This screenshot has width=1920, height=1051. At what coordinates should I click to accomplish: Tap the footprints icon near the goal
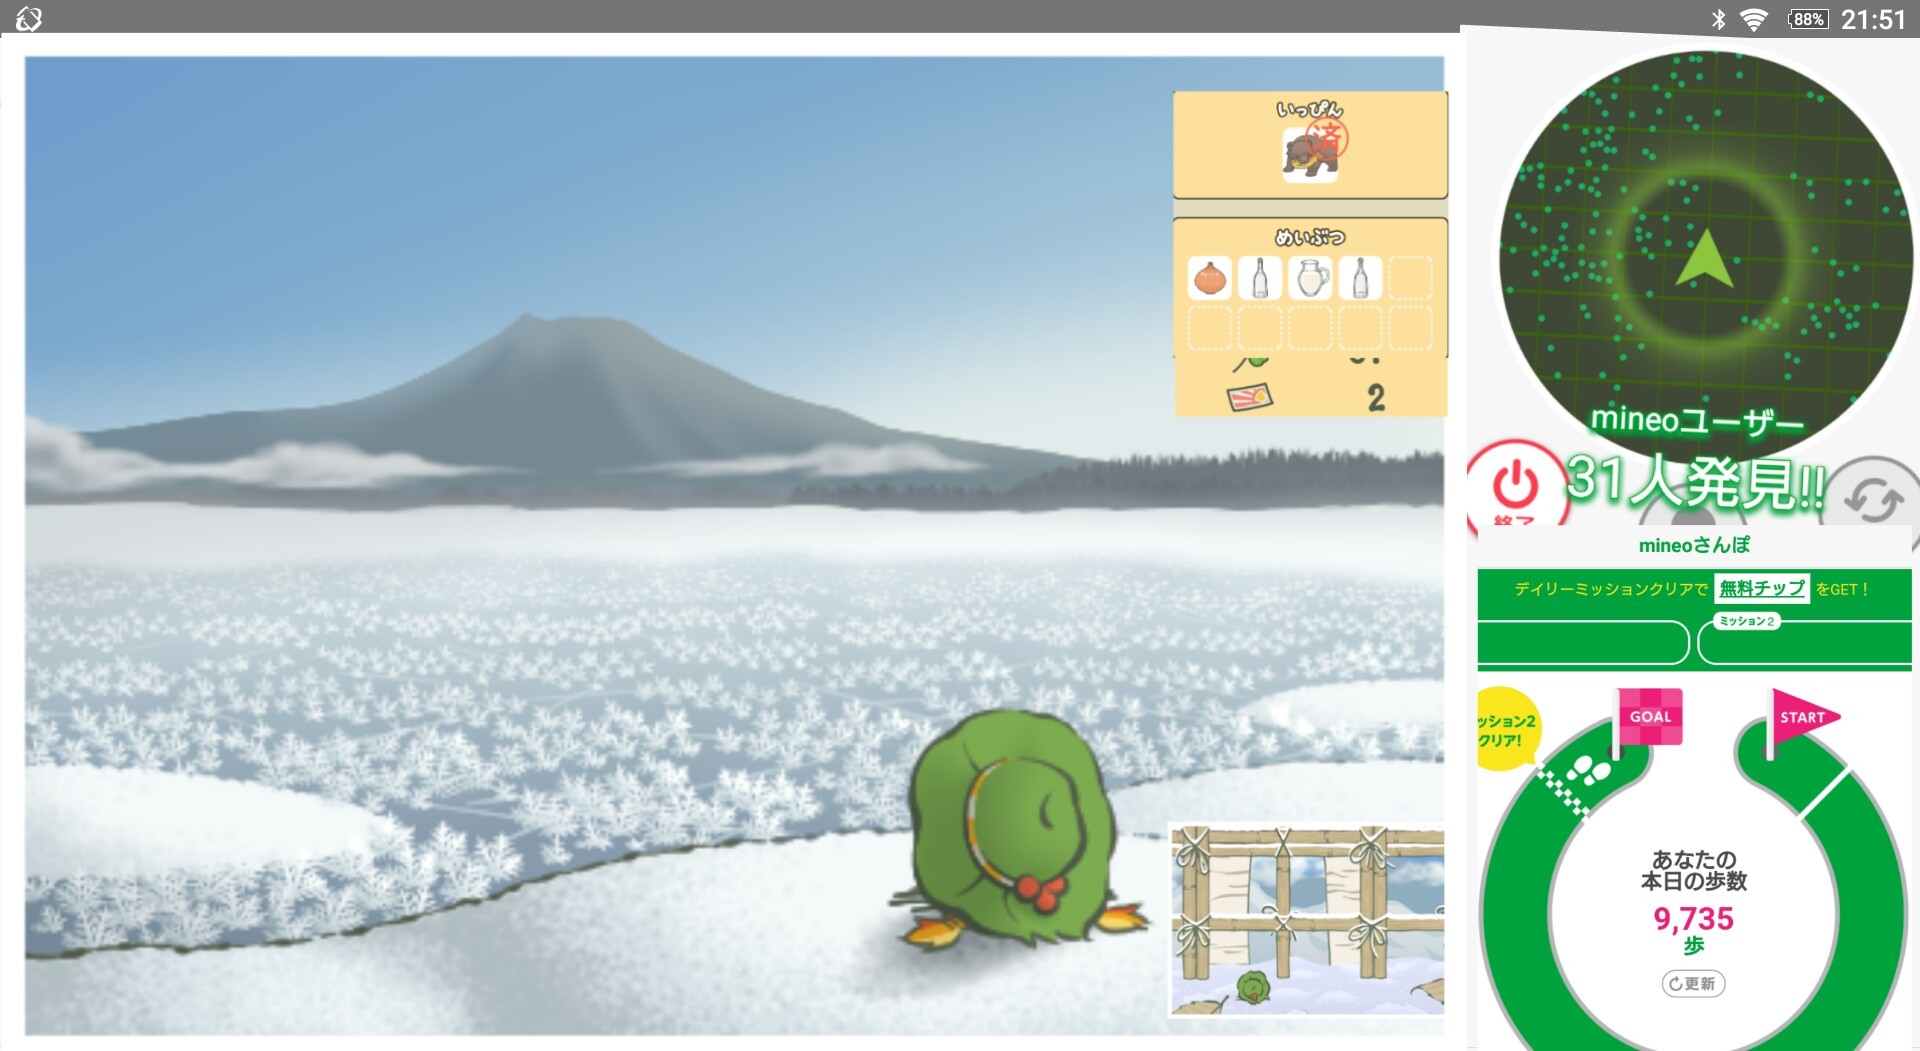(x=1587, y=770)
